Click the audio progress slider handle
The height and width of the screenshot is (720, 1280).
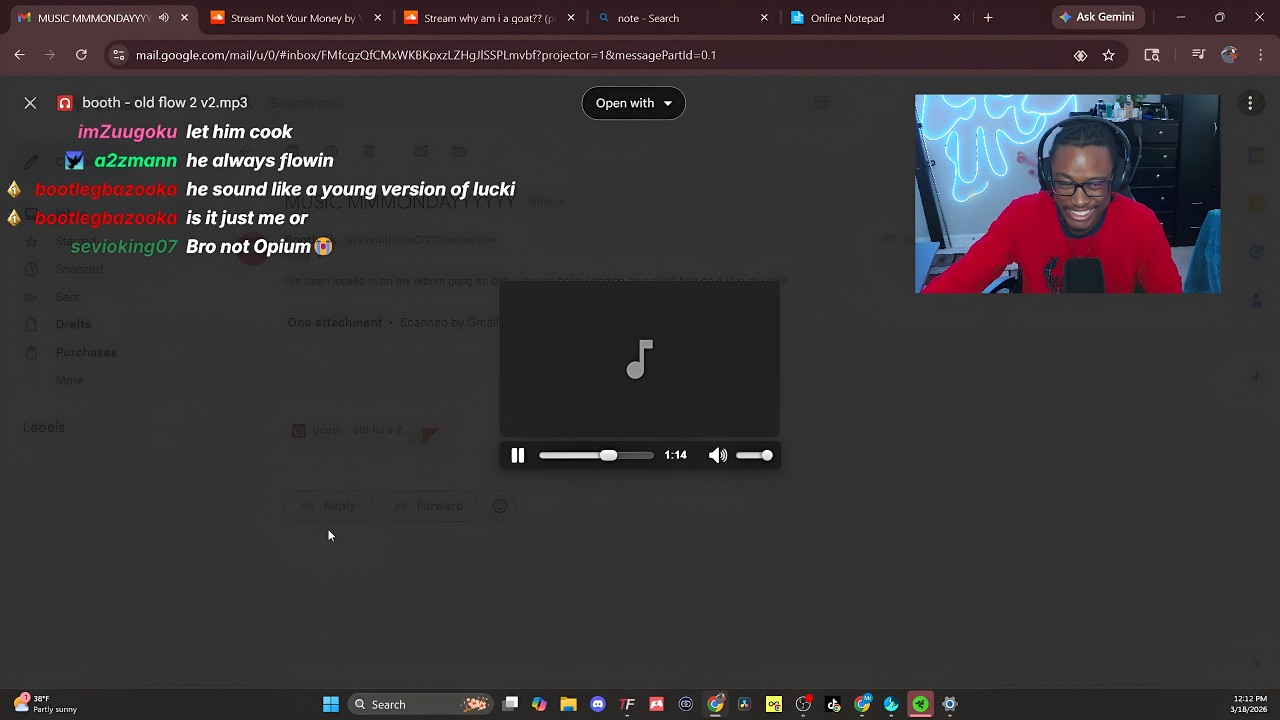(608, 456)
